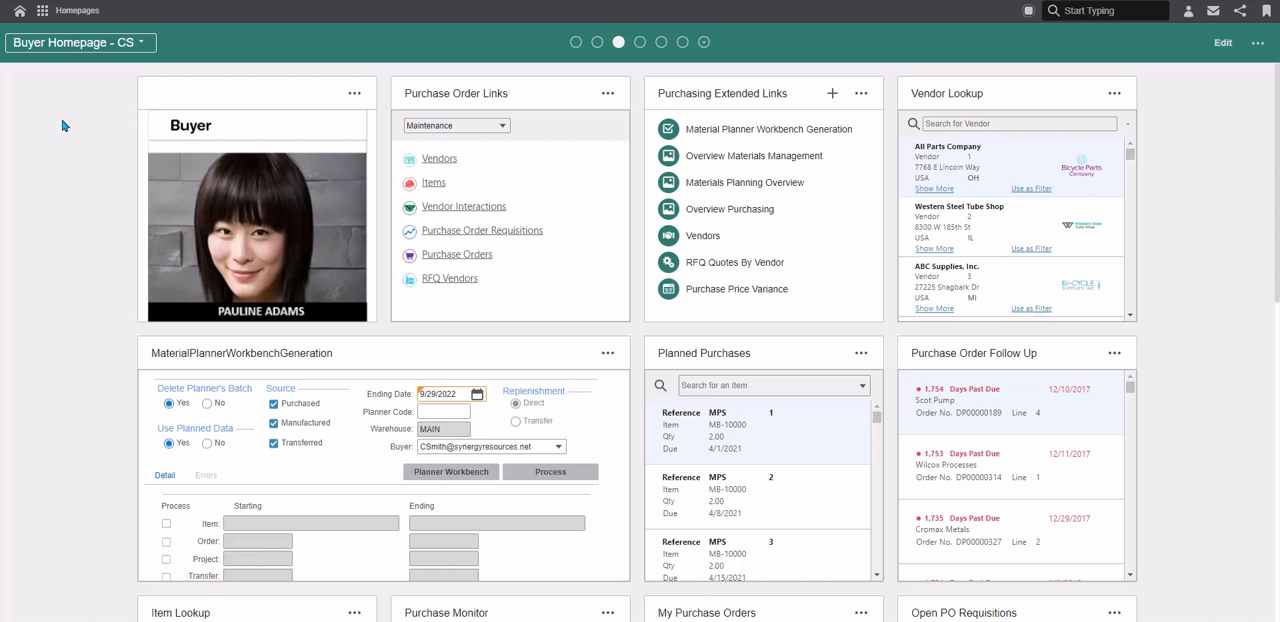Open Vendor Lookup search filter arrow

[1128, 124]
